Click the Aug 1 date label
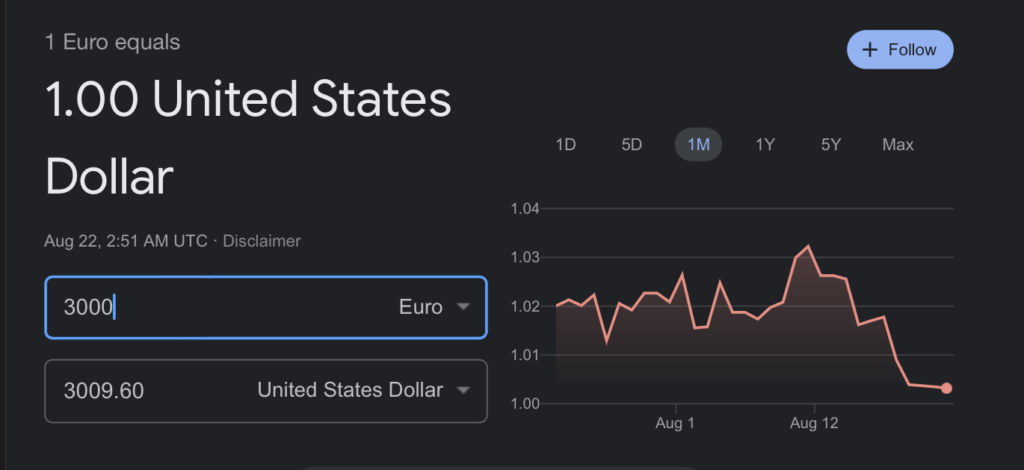Image resolution: width=1024 pixels, height=470 pixels. (676, 424)
